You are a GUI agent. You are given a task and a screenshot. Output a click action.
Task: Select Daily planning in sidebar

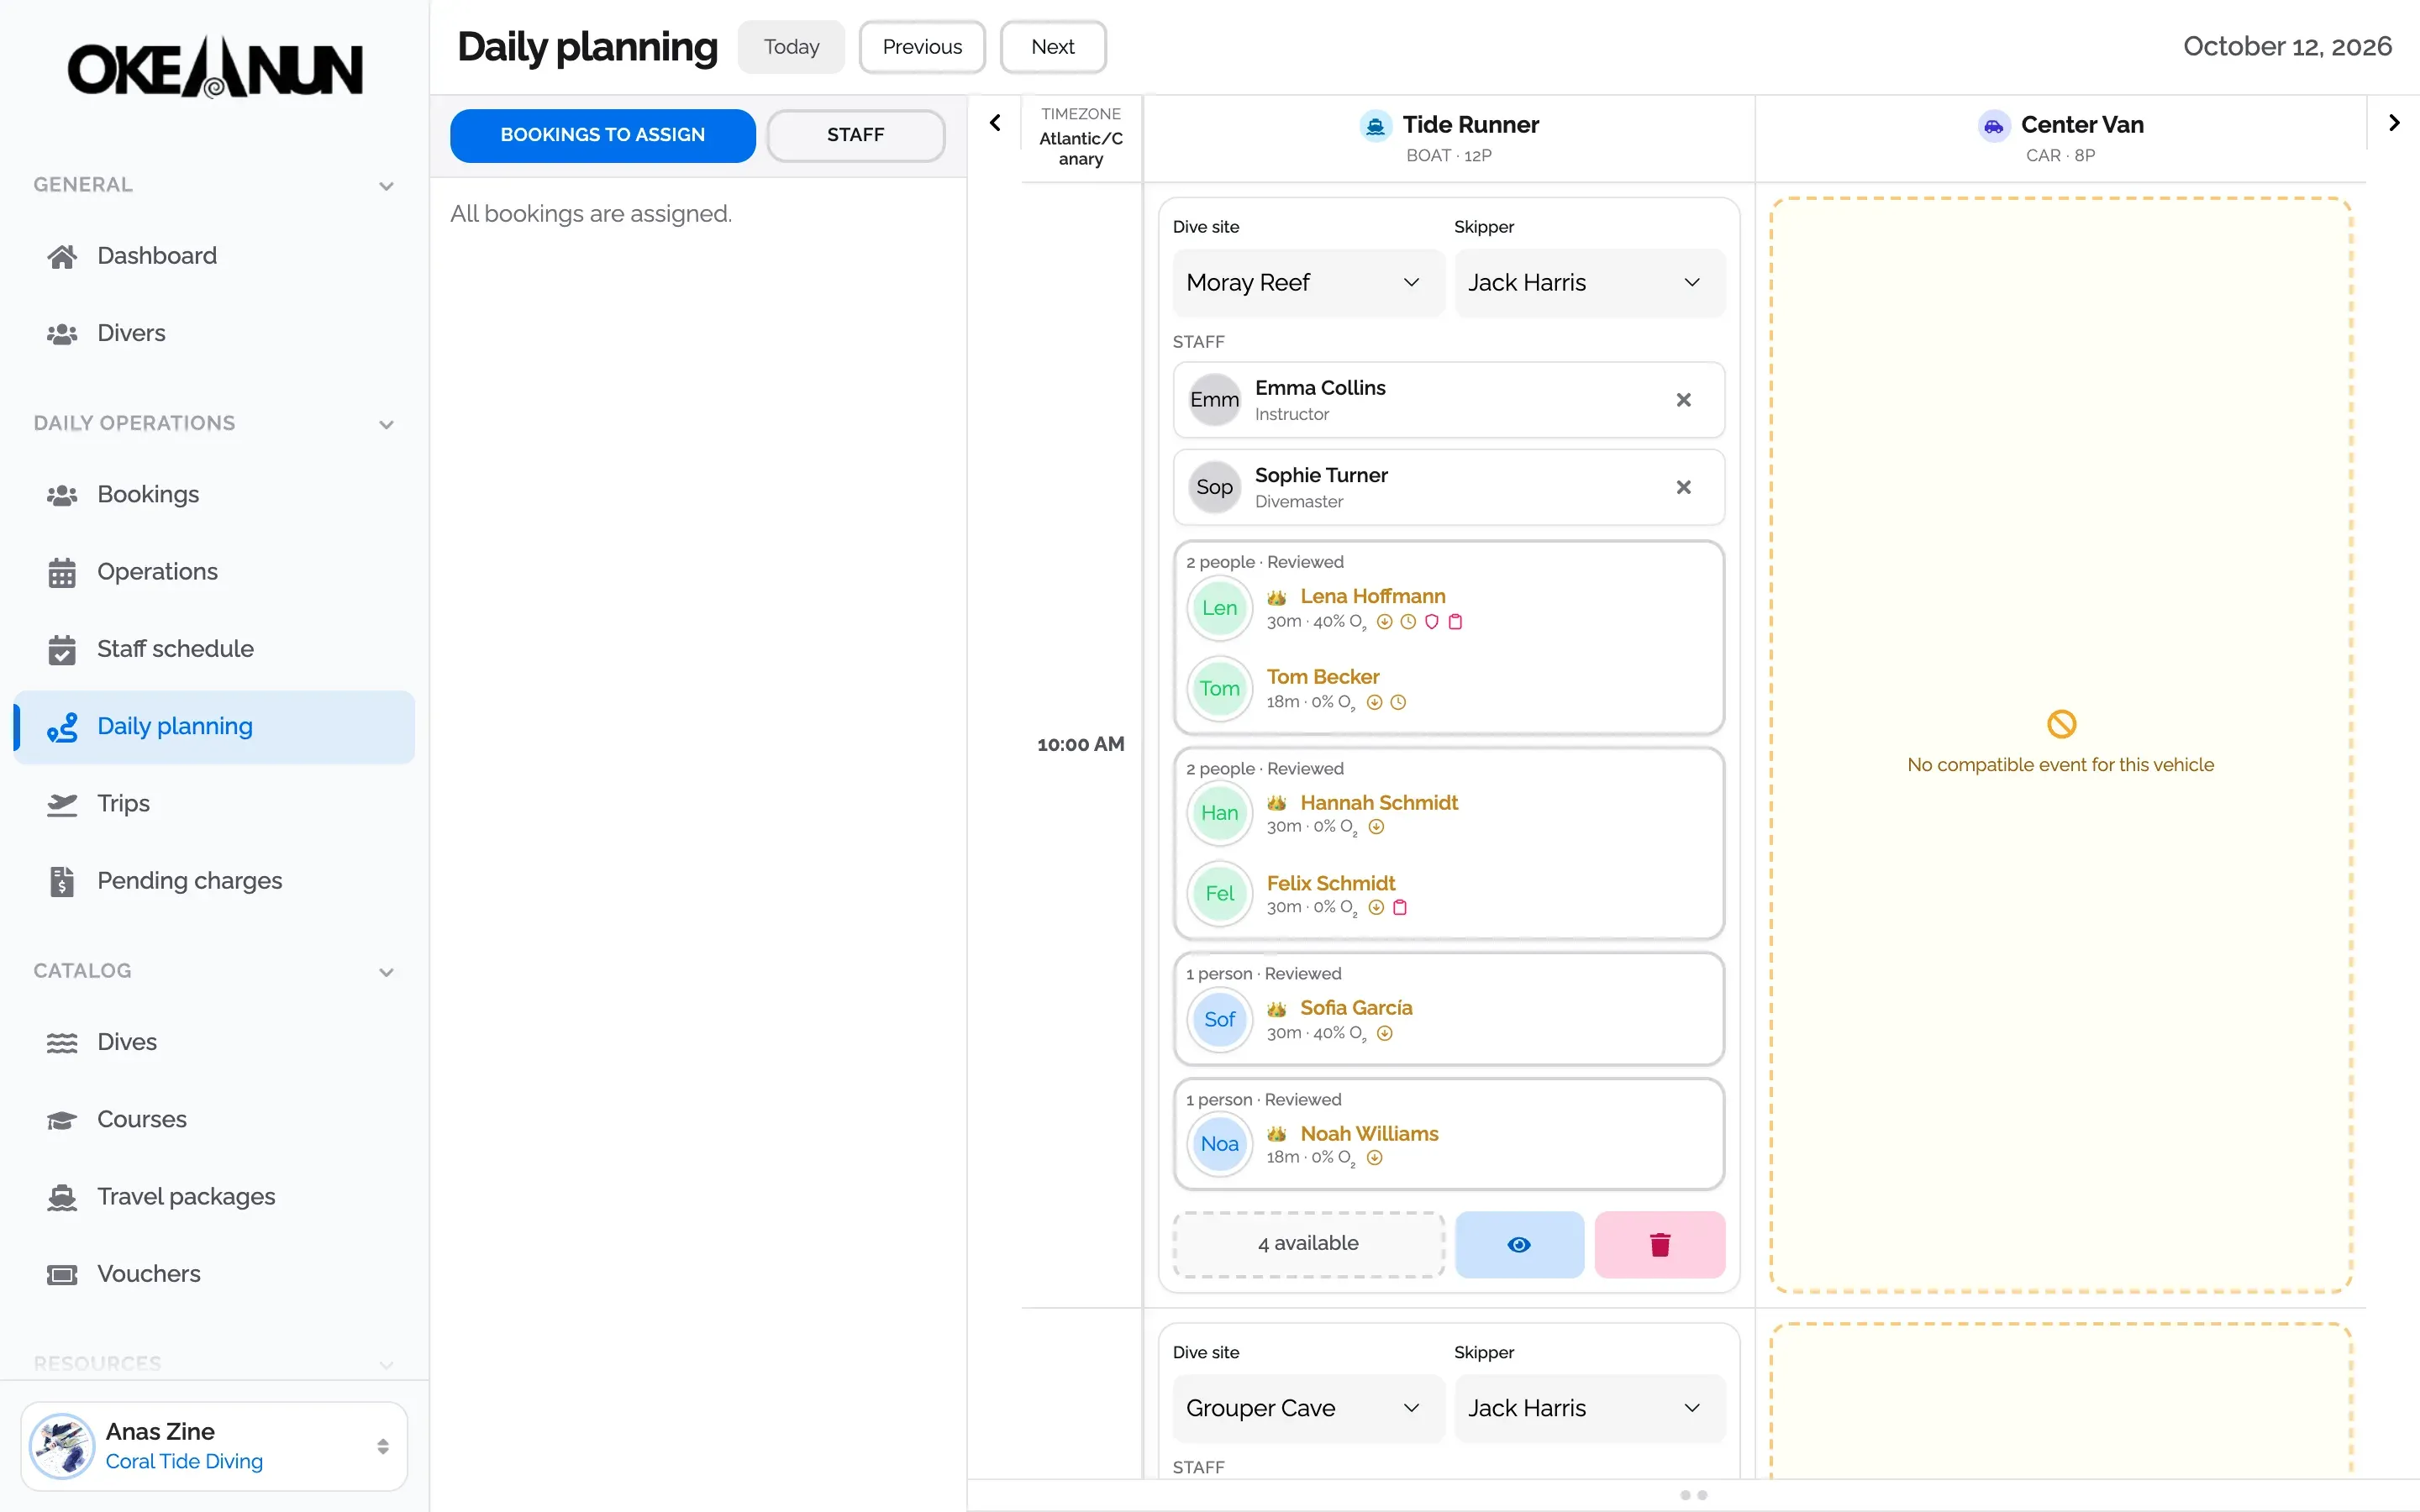214,727
